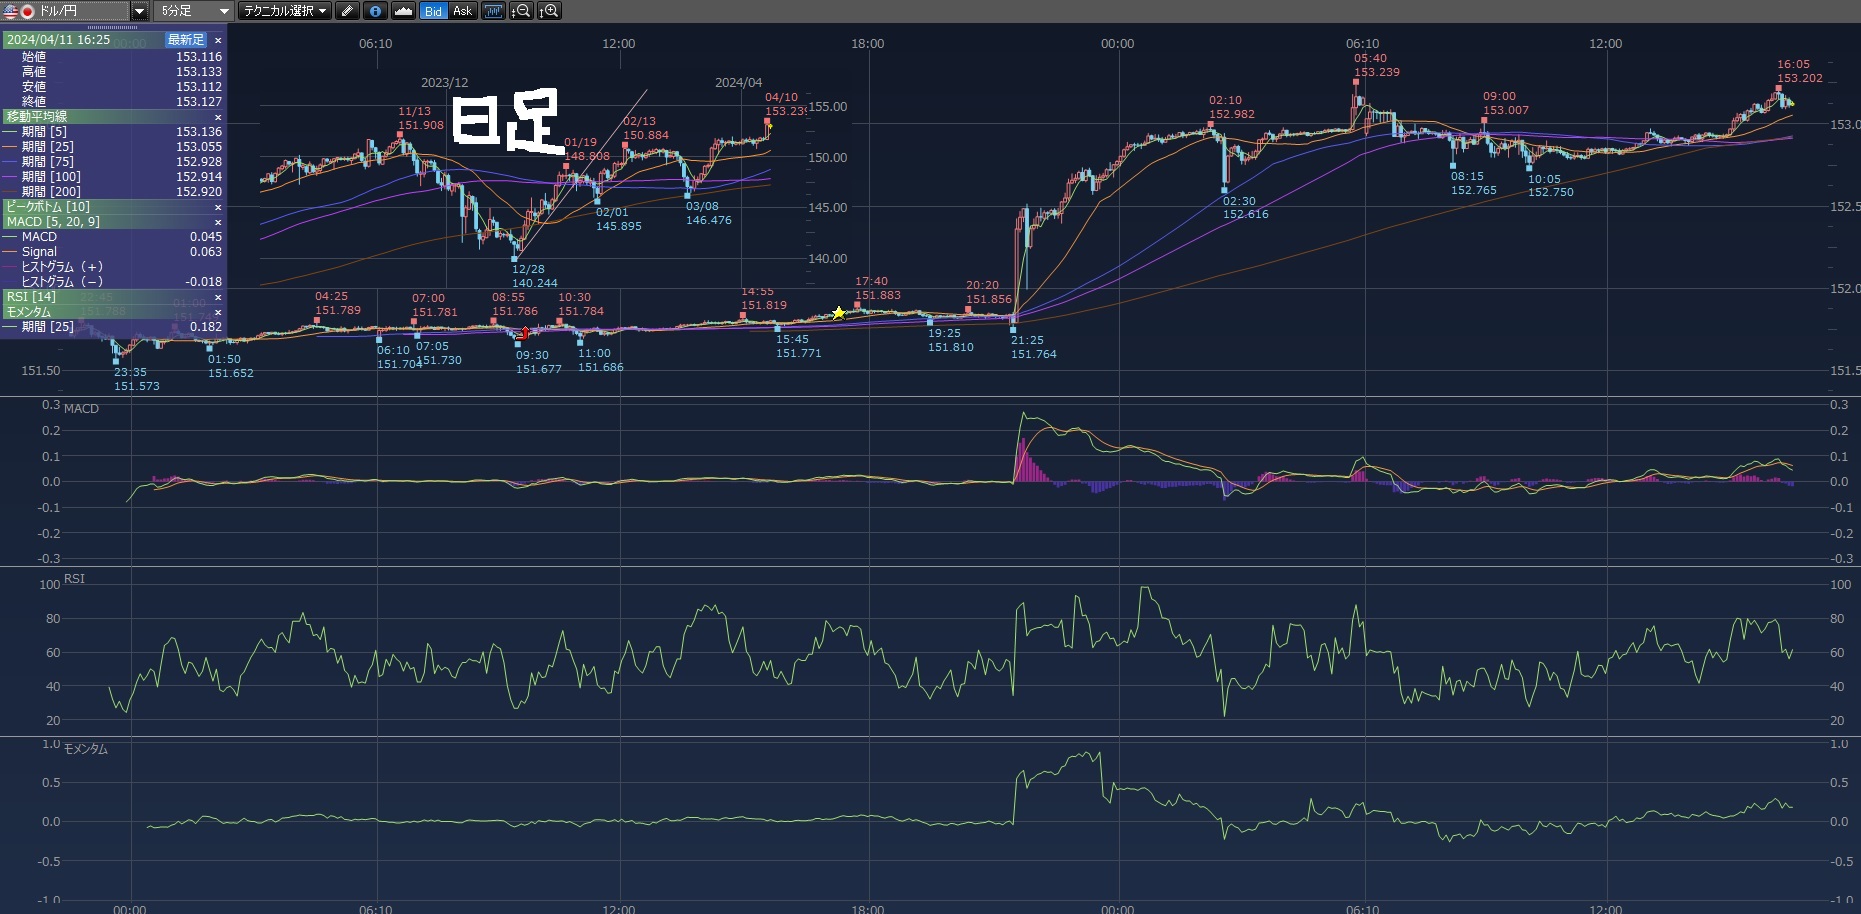Viewport: 1861px width, 914px height.
Task: Click the 最新足 button
Action: pos(186,40)
